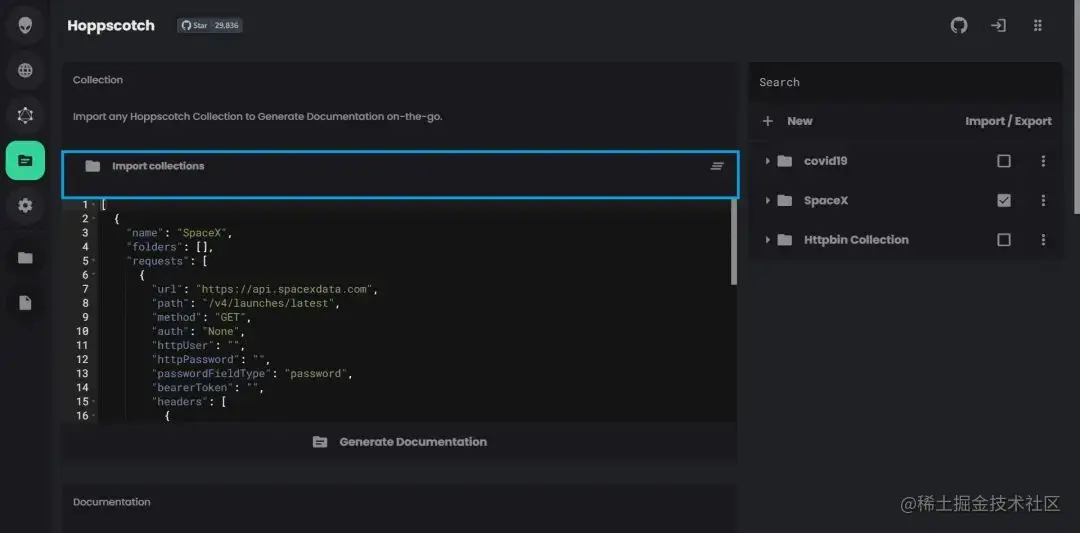This screenshot has height=533, width=1080.
Task: Check the covid19 collection checkbox
Action: [1004, 161]
